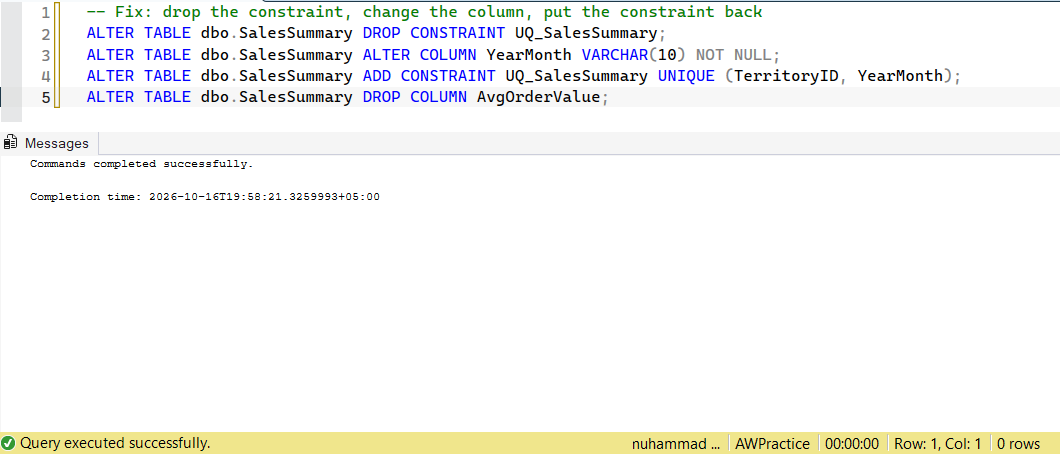Click AvgOrderValue on line 5
Screen dimensions: 1060x454
[538, 97]
